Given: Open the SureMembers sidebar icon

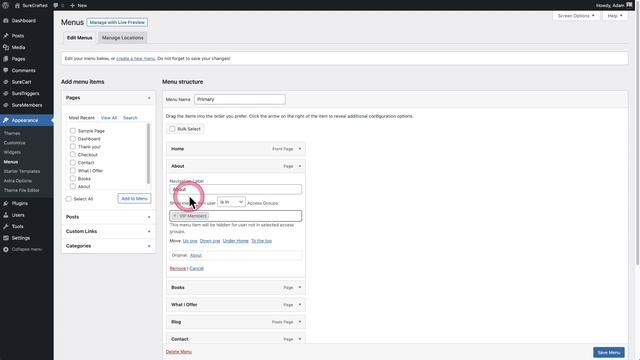Looking at the screenshot, I should (x=6, y=105).
